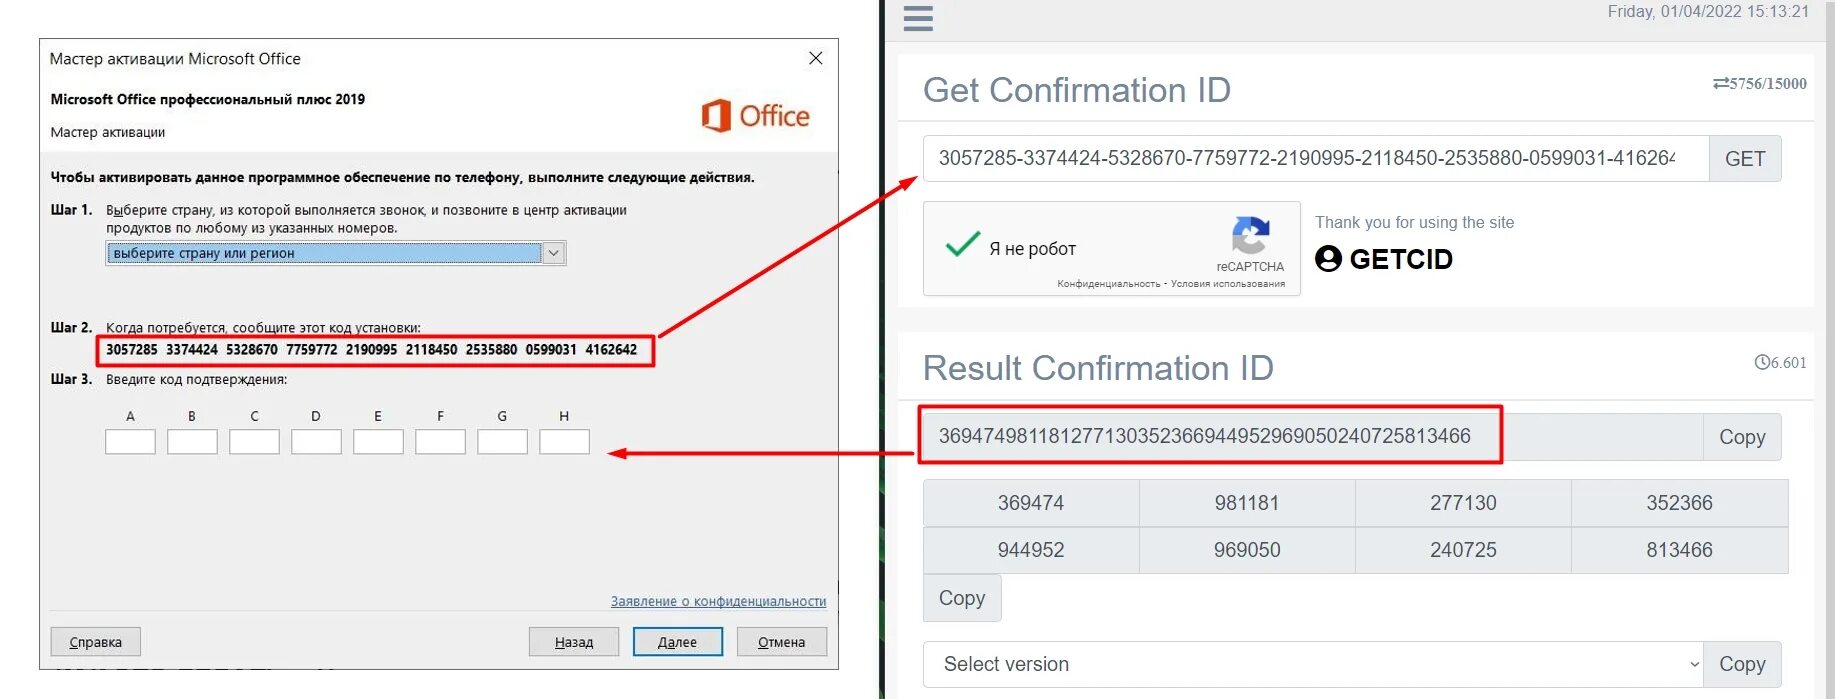
Task: Click the Далее button
Action: pyautogui.click(x=677, y=642)
